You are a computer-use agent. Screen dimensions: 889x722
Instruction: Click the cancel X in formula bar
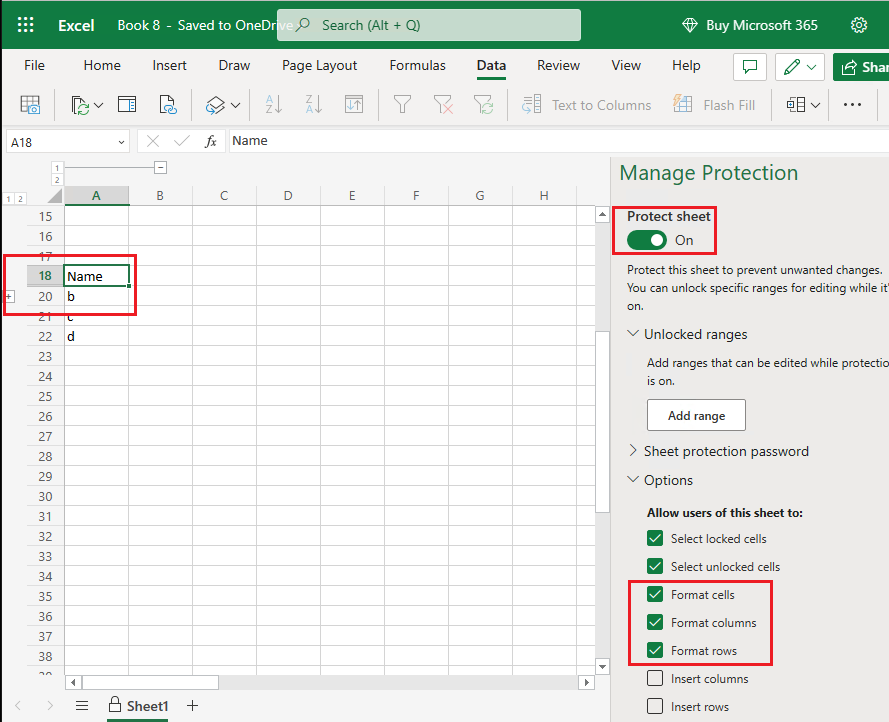[x=153, y=141]
